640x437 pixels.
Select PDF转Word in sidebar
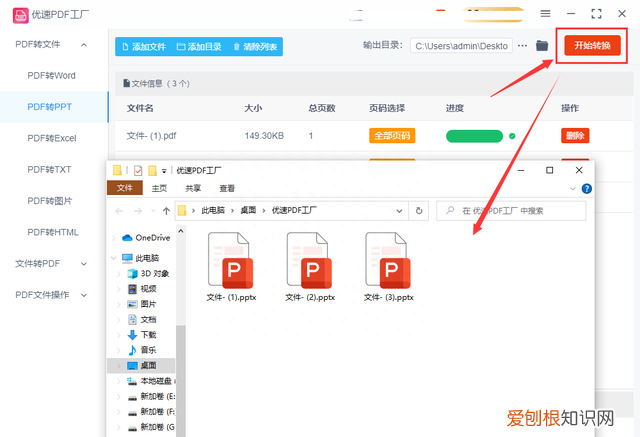pos(51,76)
